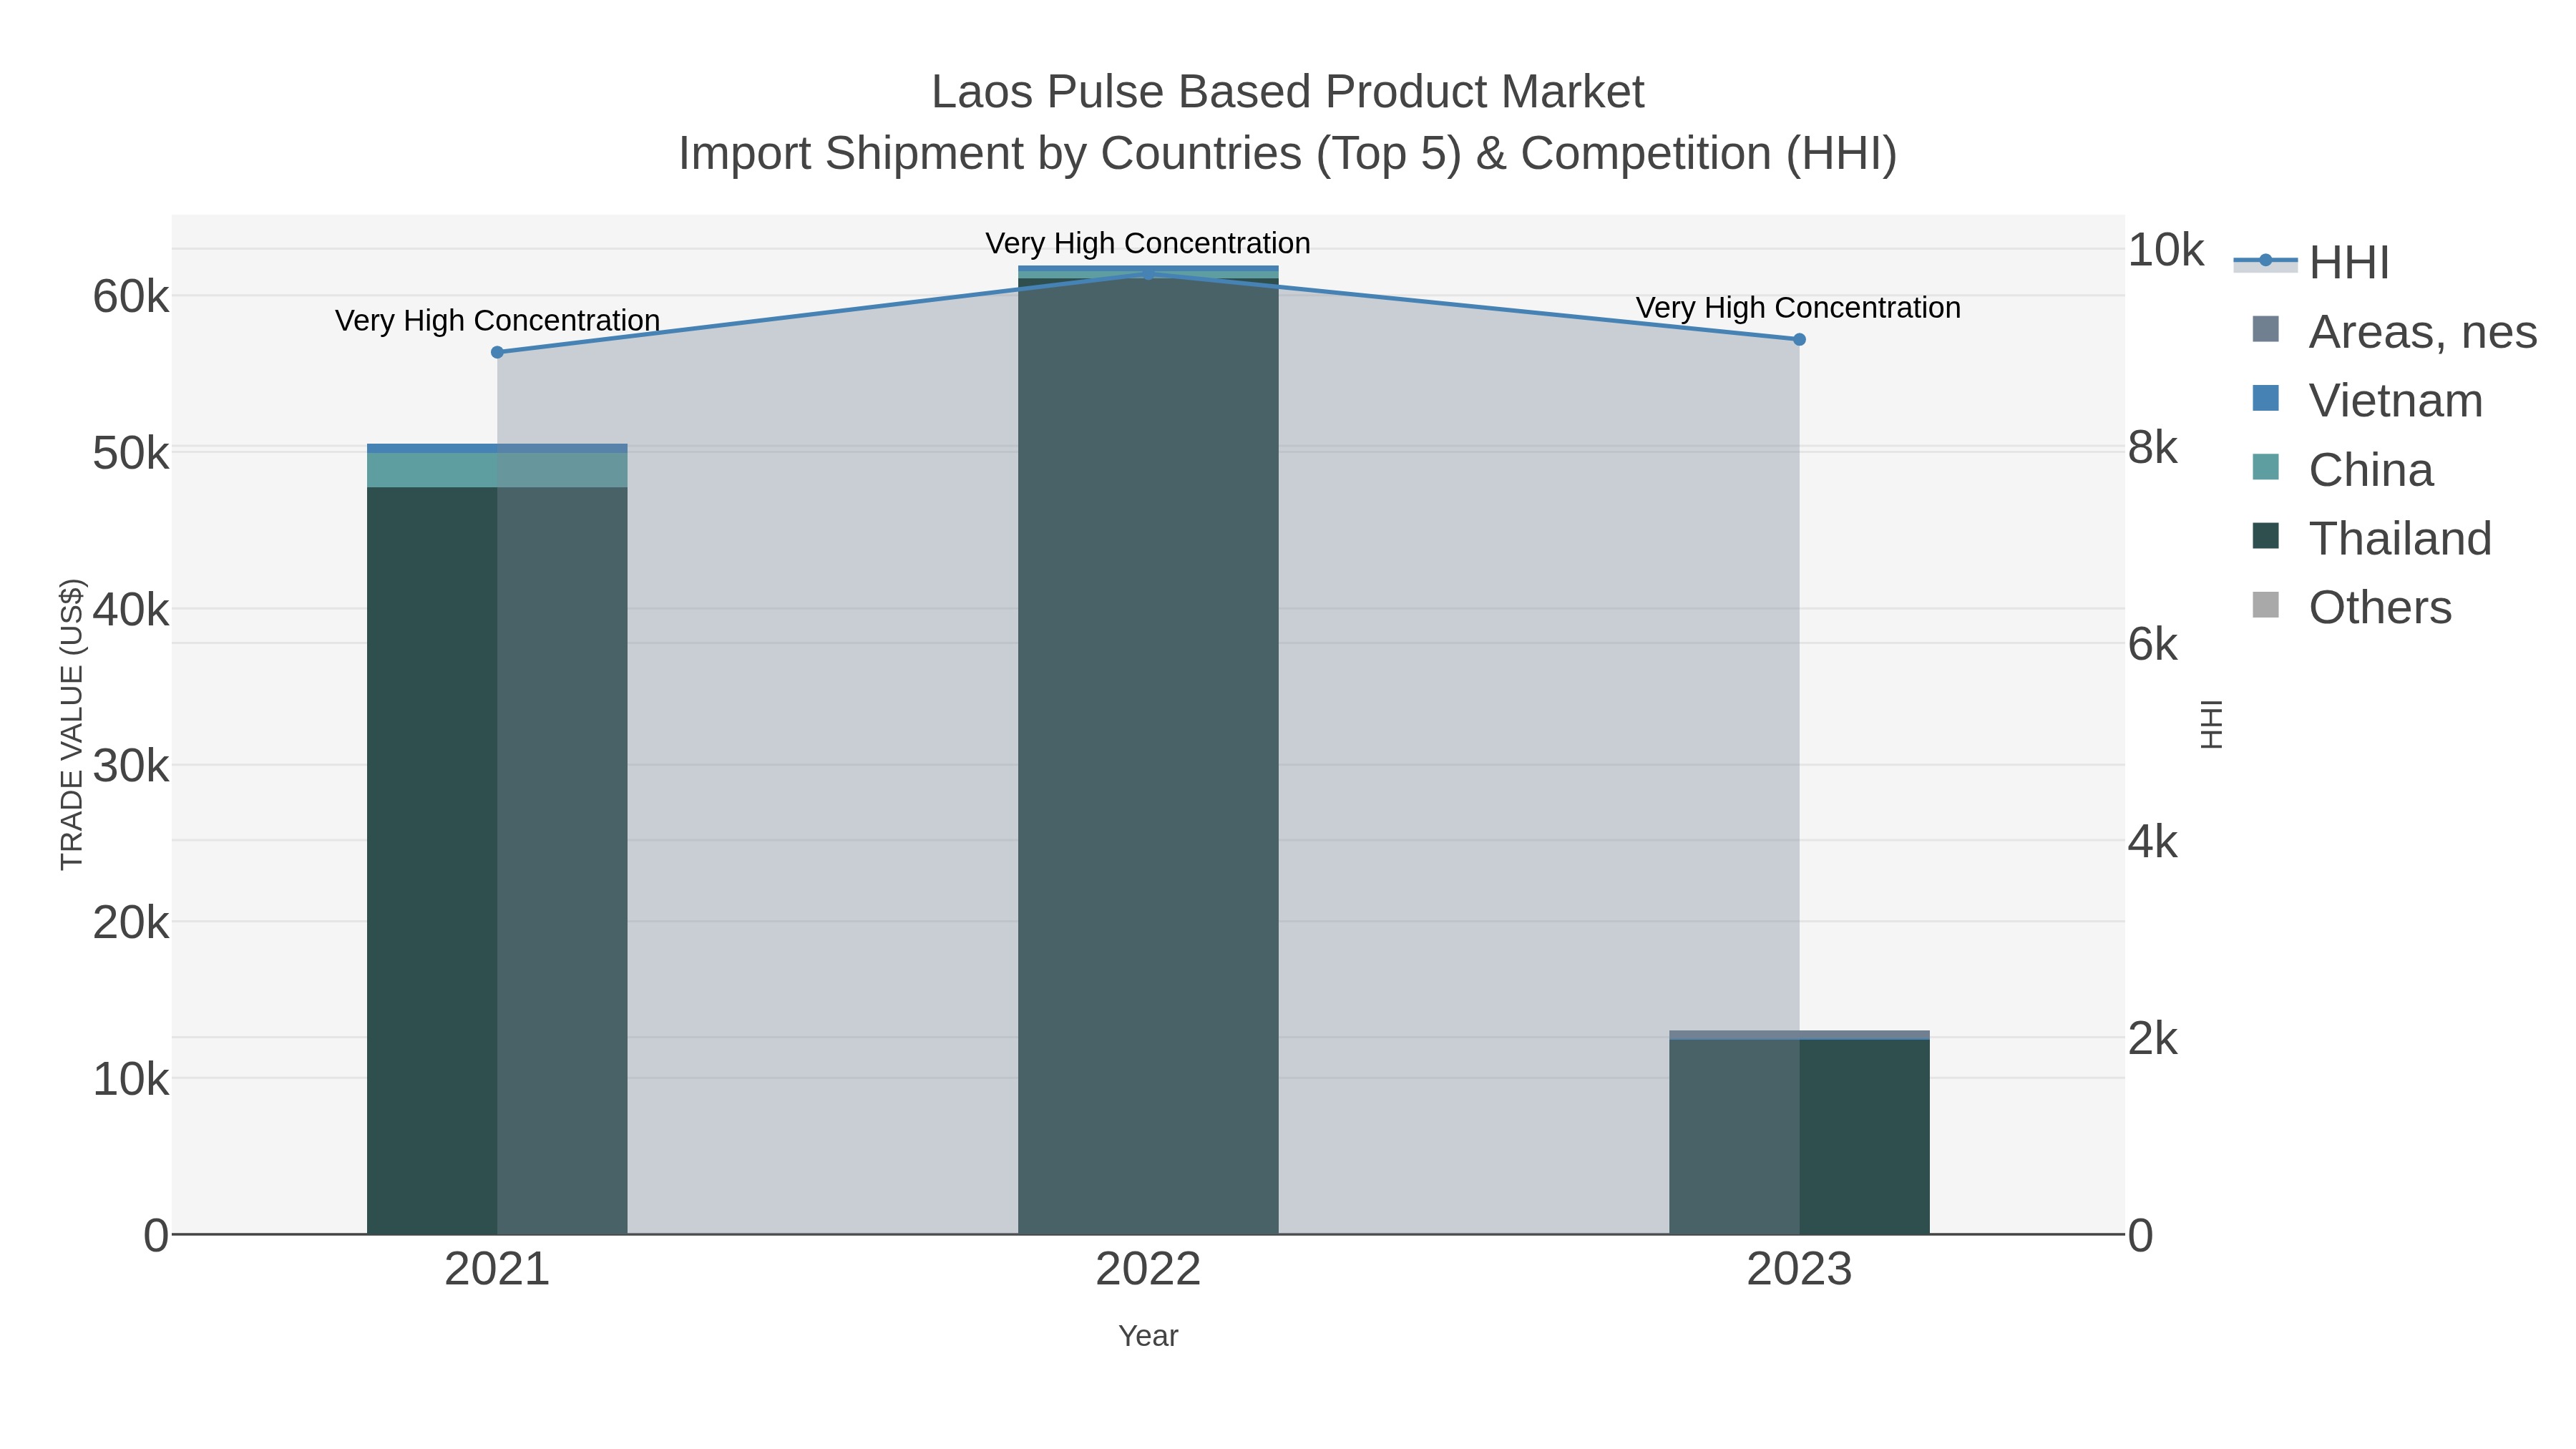Image resolution: width=2576 pixels, height=1449 pixels.
Task: Click the 20k left axis tick
Action: (131, 923)
